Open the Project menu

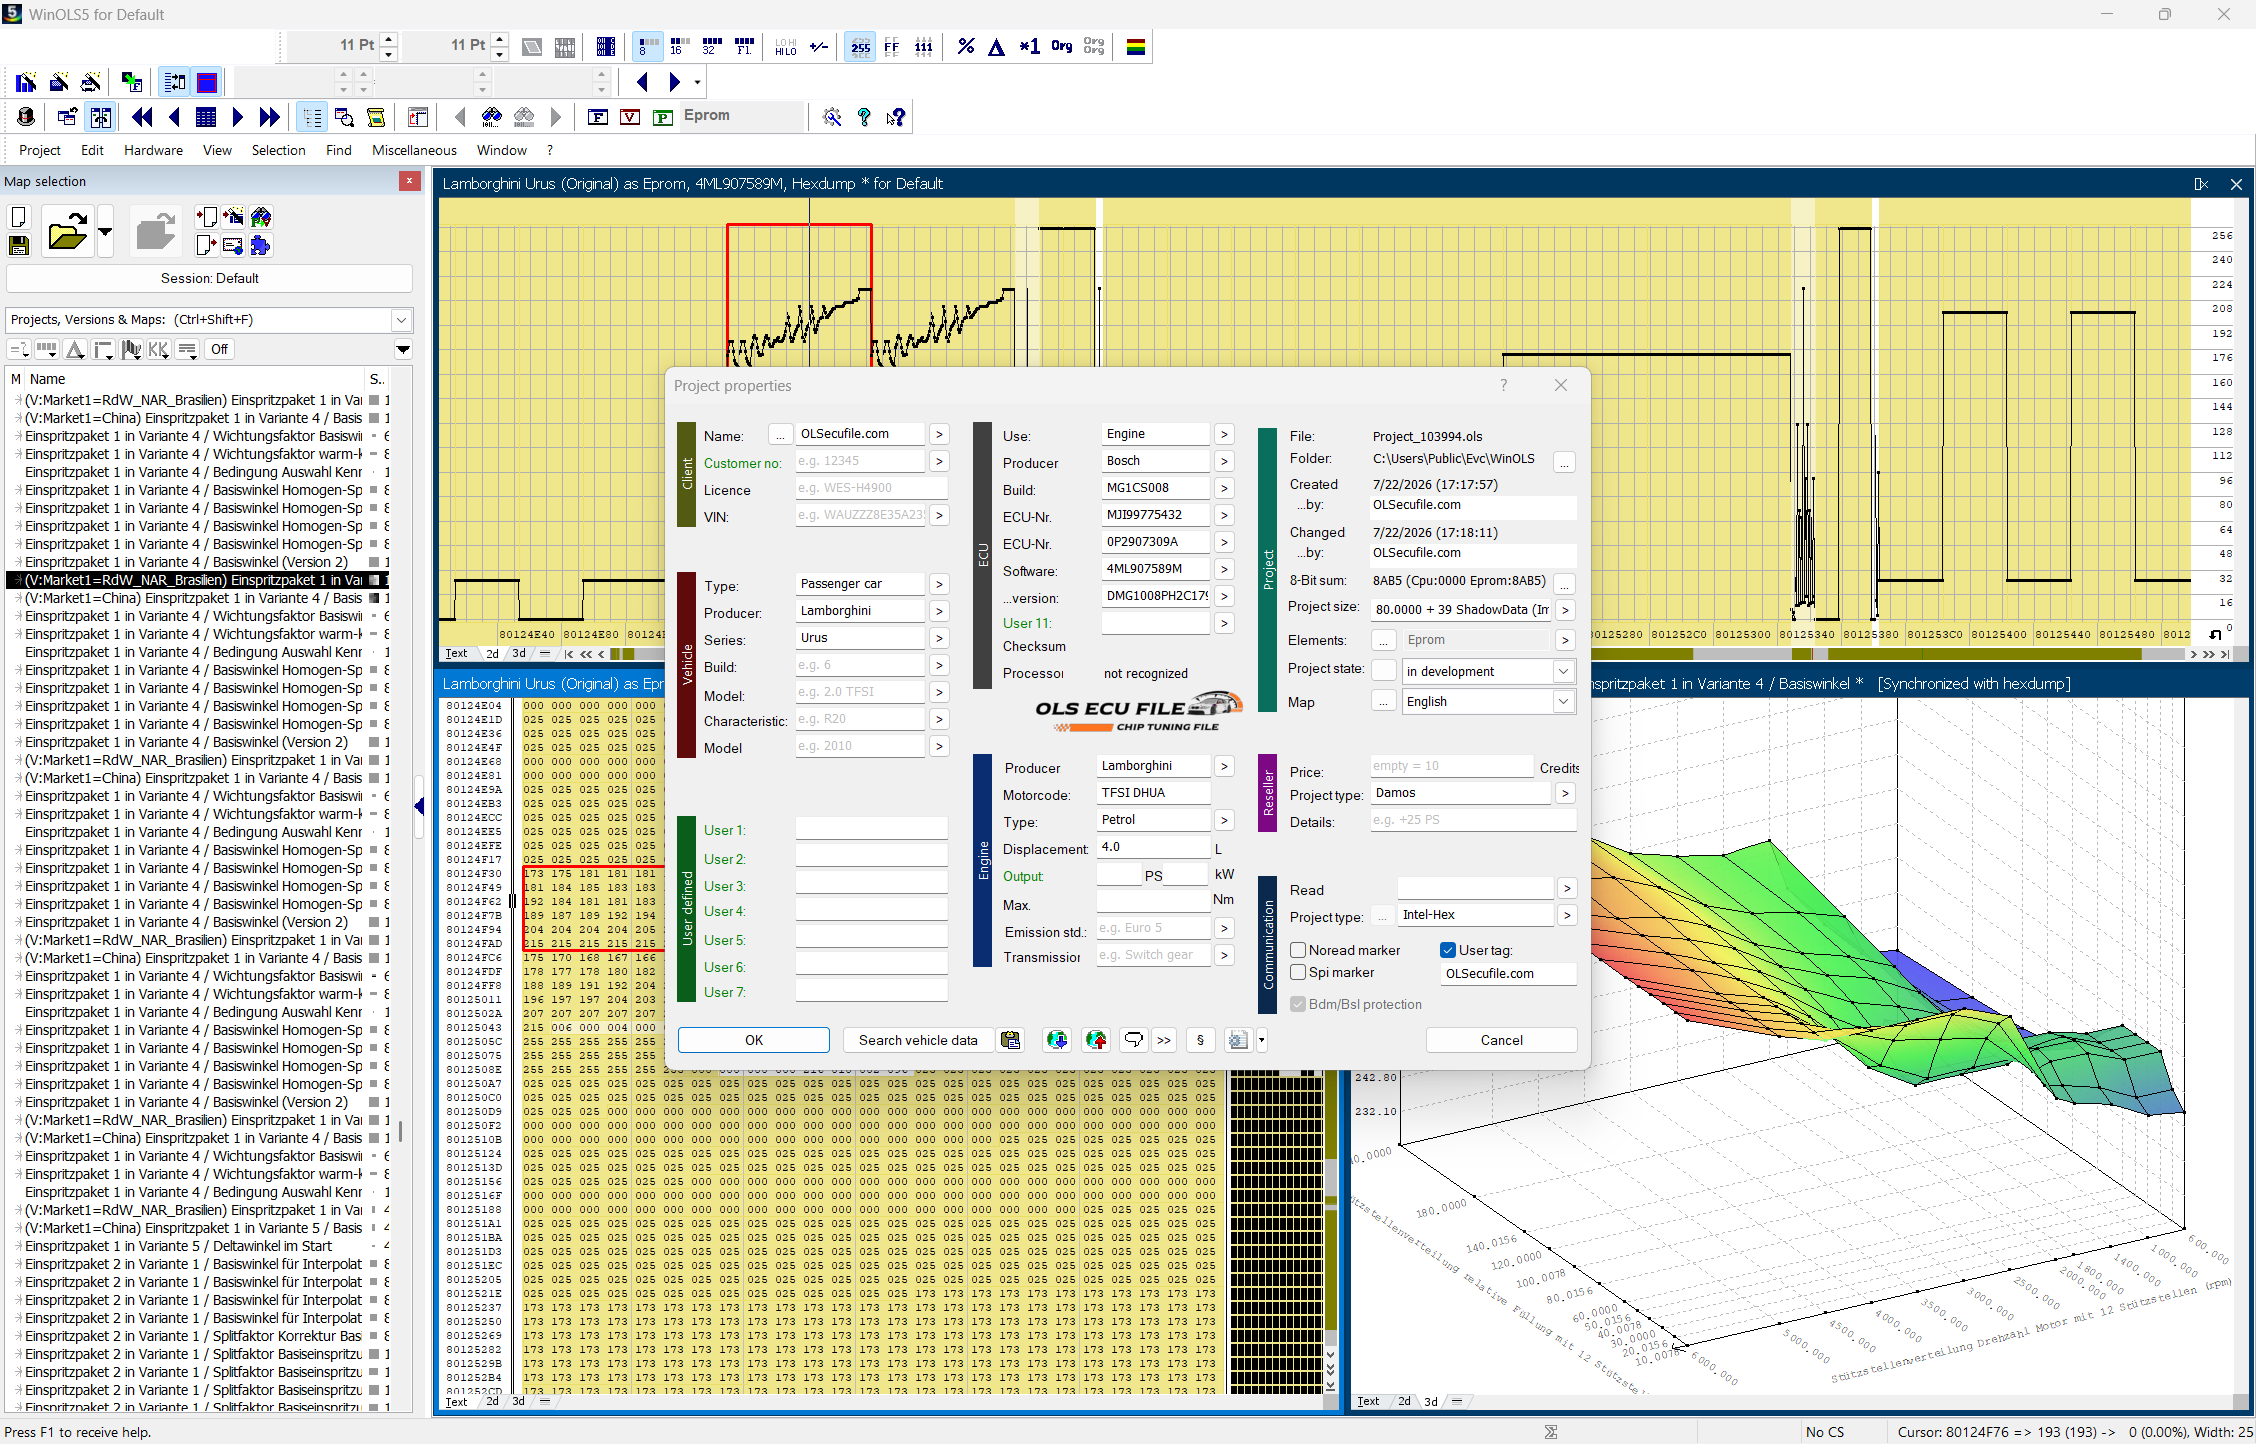tap(40, 150)
